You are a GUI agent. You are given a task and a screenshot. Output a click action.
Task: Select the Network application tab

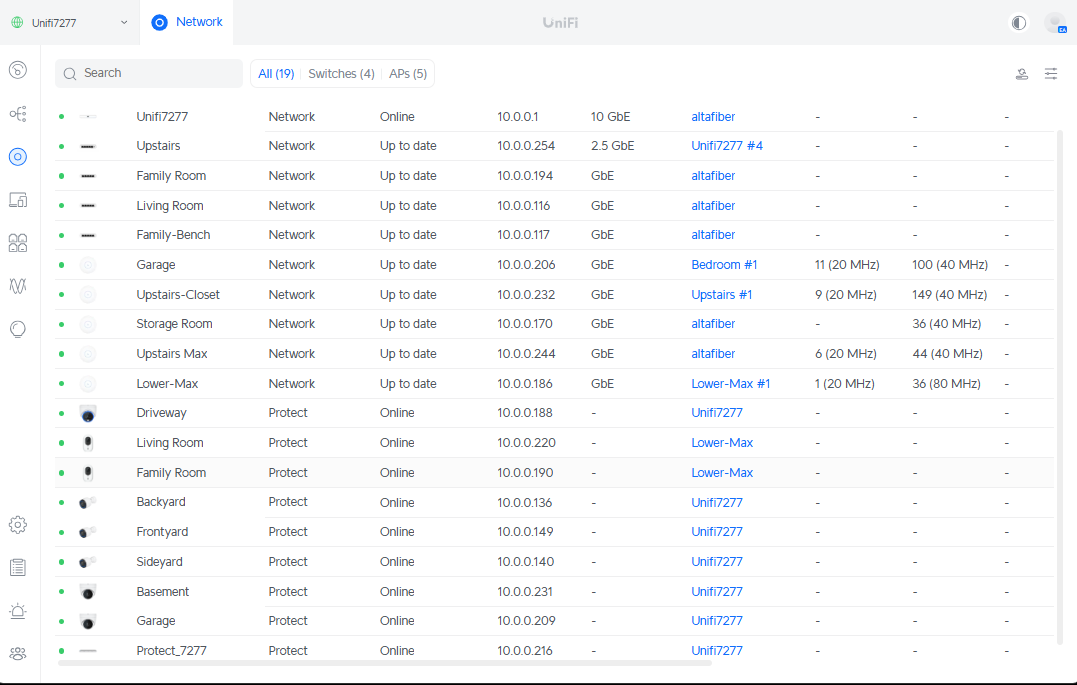click(188, 22)
